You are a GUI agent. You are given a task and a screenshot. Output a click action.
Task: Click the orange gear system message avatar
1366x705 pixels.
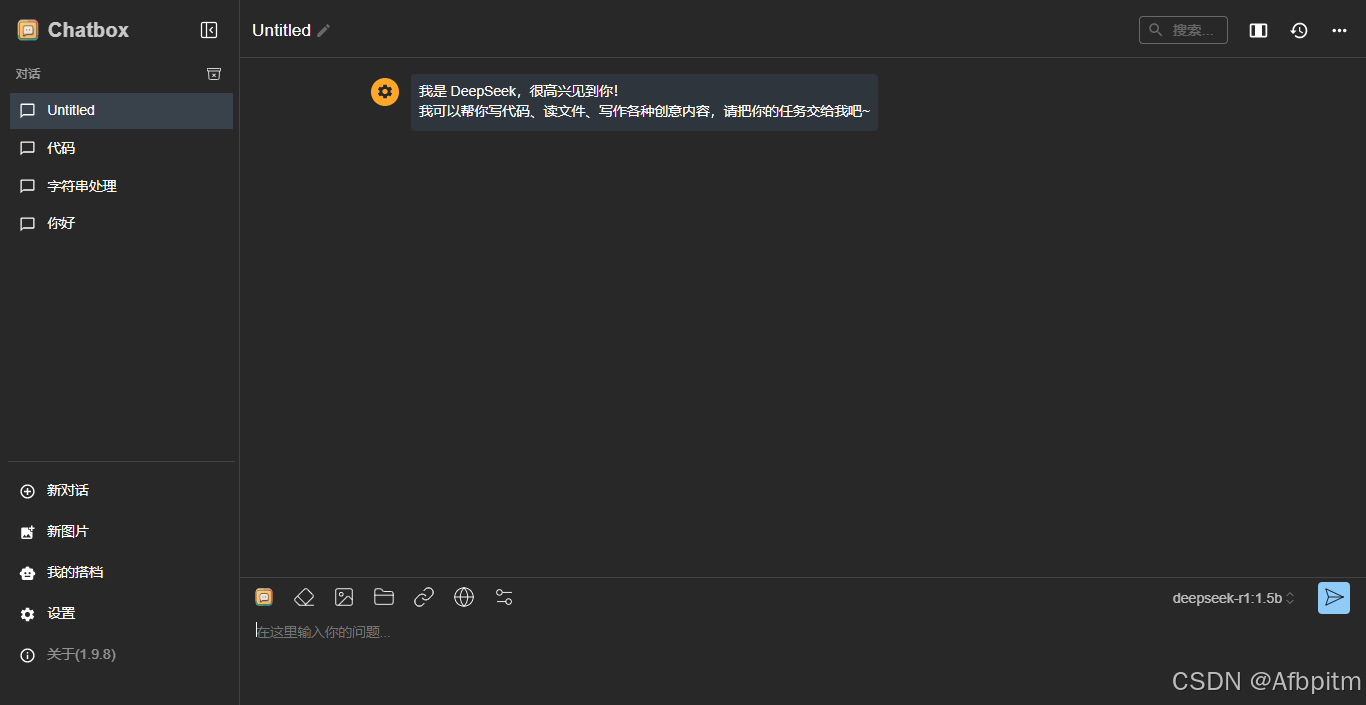tap(385, 91)
